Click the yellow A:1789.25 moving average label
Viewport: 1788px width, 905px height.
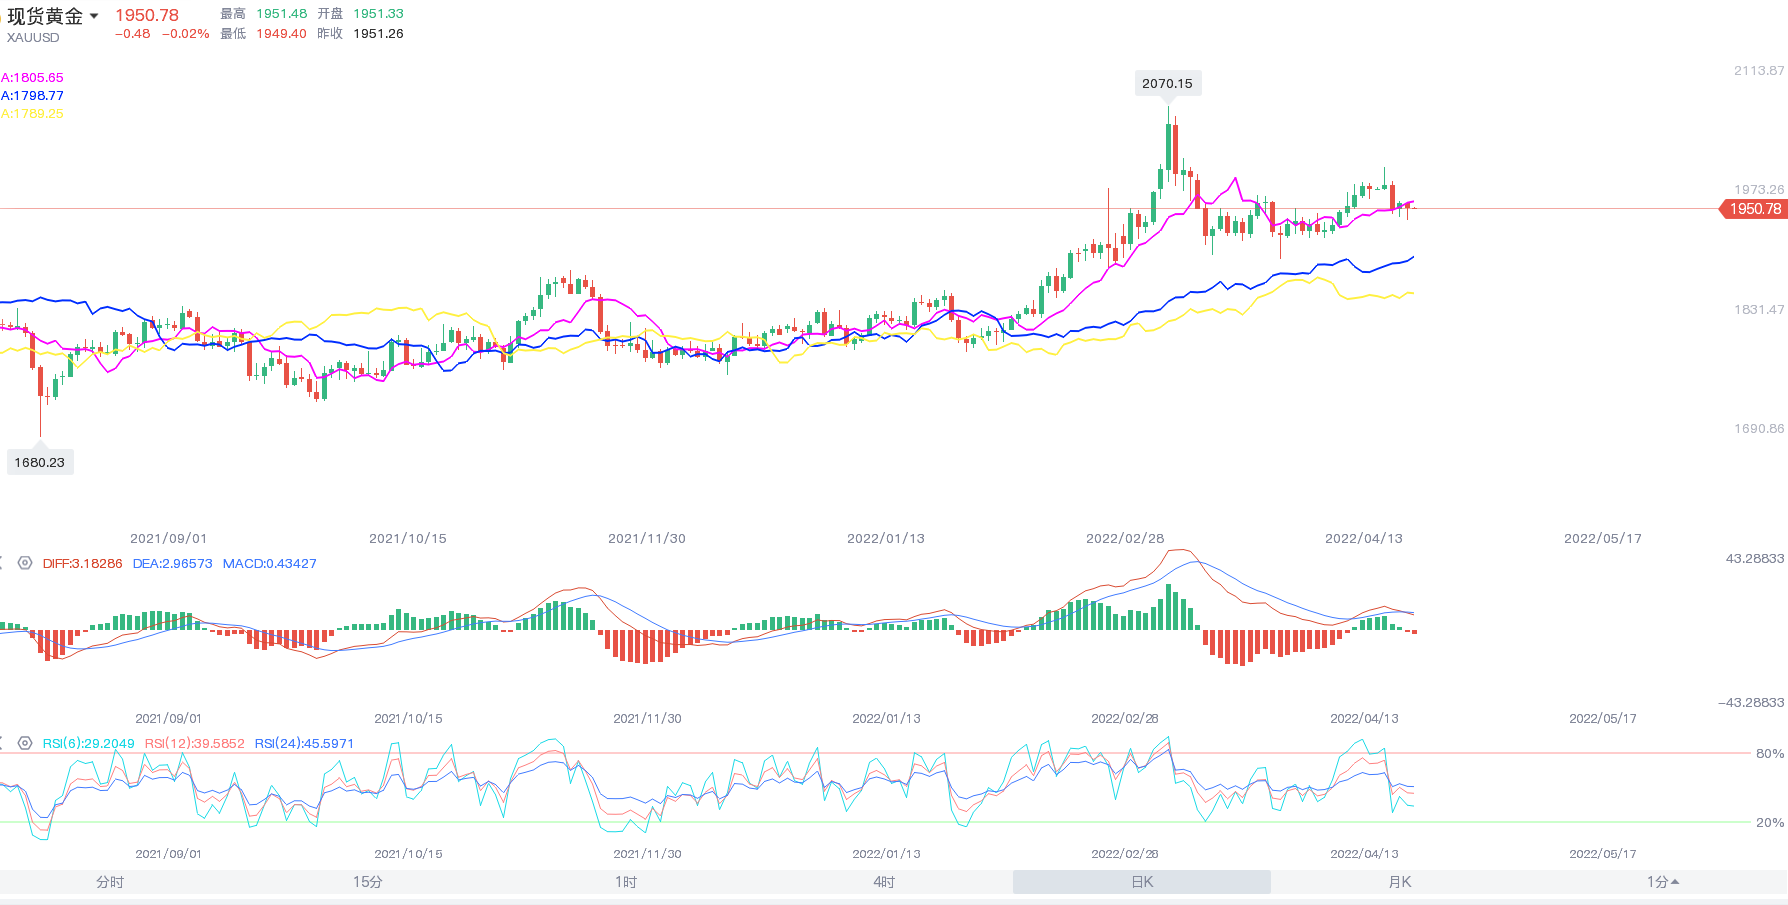(x=32, y=114)
